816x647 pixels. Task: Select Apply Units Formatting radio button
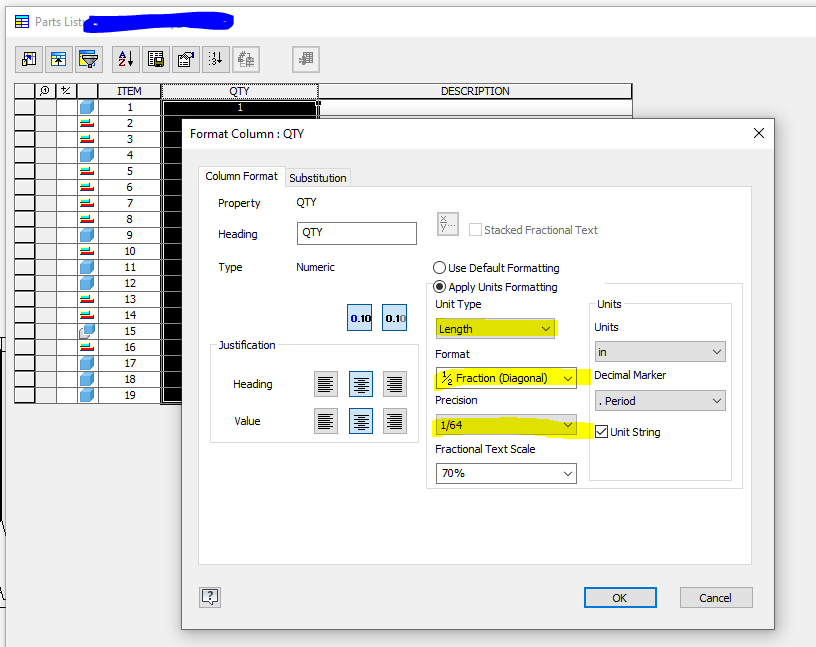pos(439,287)
